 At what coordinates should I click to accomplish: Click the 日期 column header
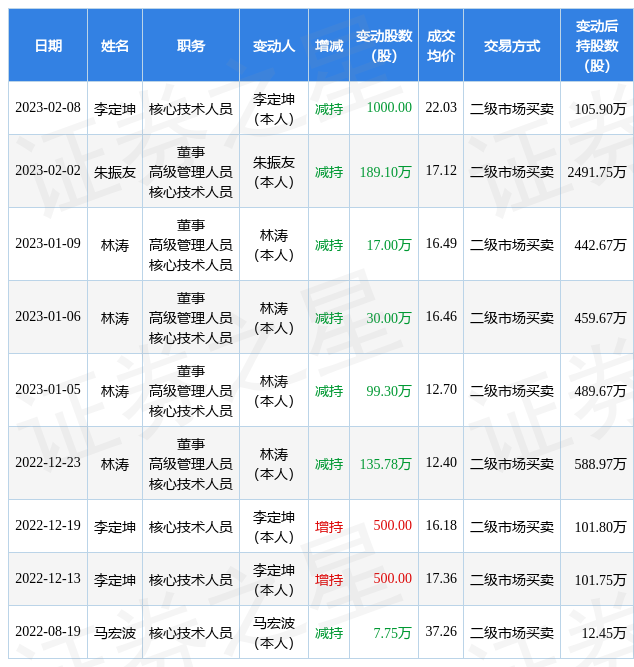click(x=48, y=46)
